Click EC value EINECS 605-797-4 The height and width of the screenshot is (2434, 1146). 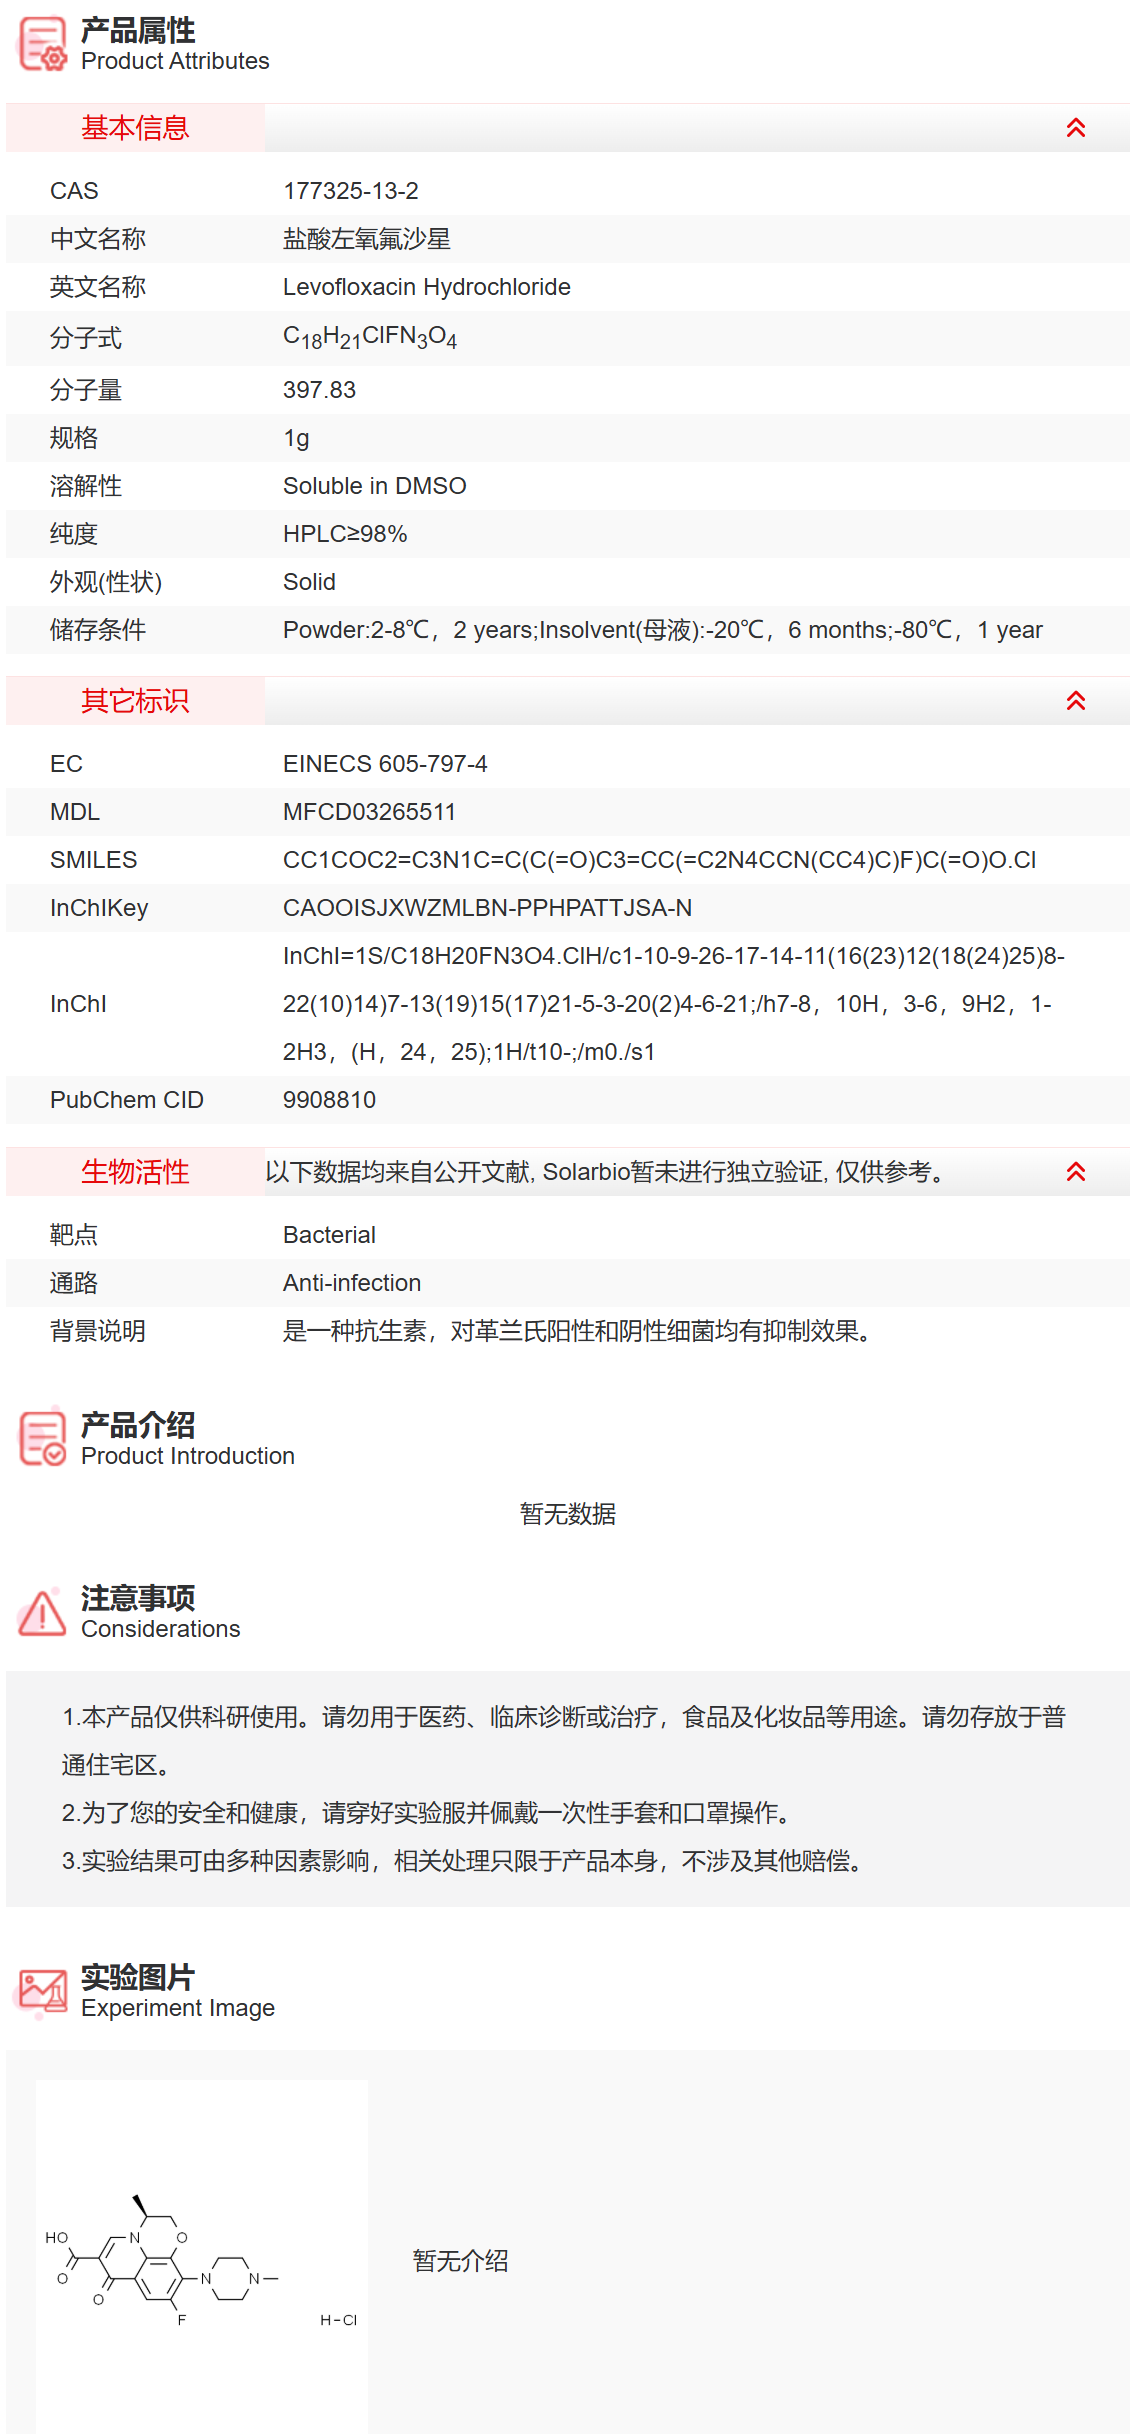tap(385, 764)
